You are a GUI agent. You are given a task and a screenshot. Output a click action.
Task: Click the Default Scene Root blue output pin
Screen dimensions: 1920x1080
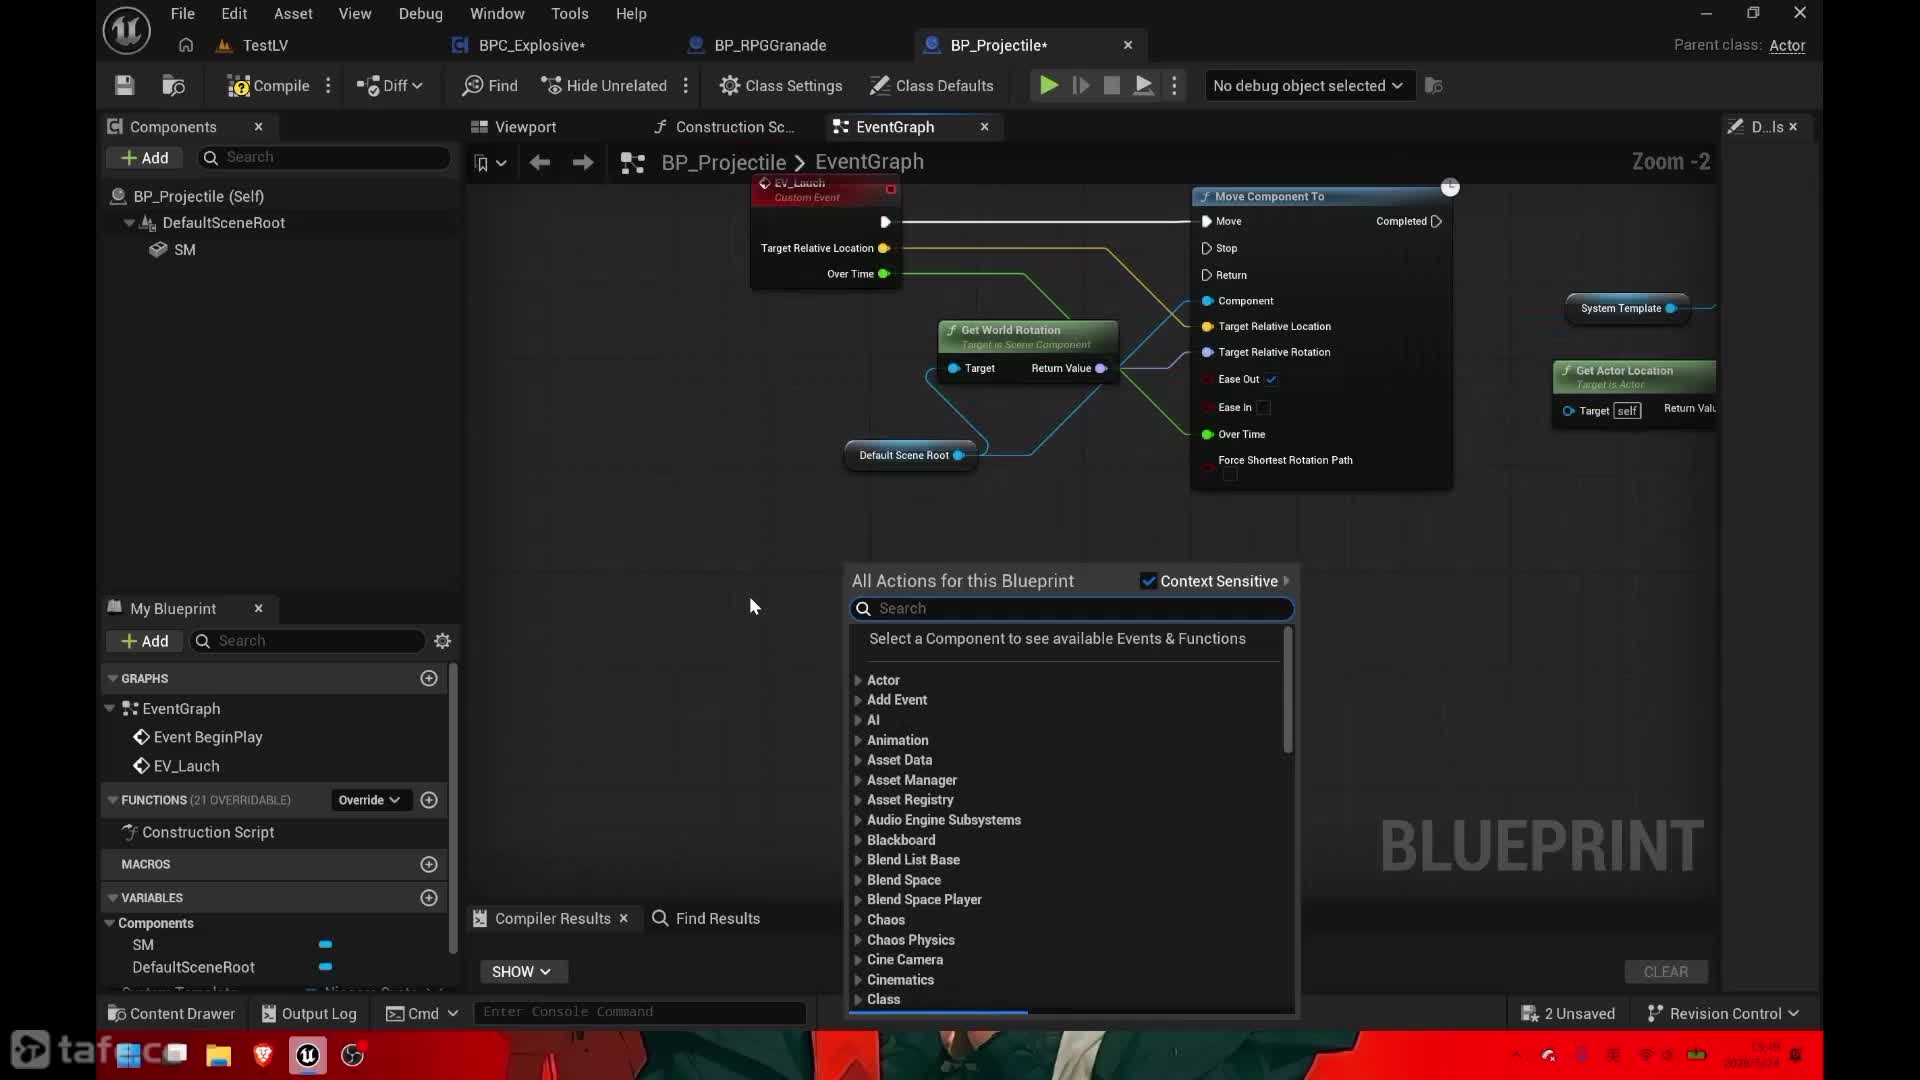tap(959, 456)
